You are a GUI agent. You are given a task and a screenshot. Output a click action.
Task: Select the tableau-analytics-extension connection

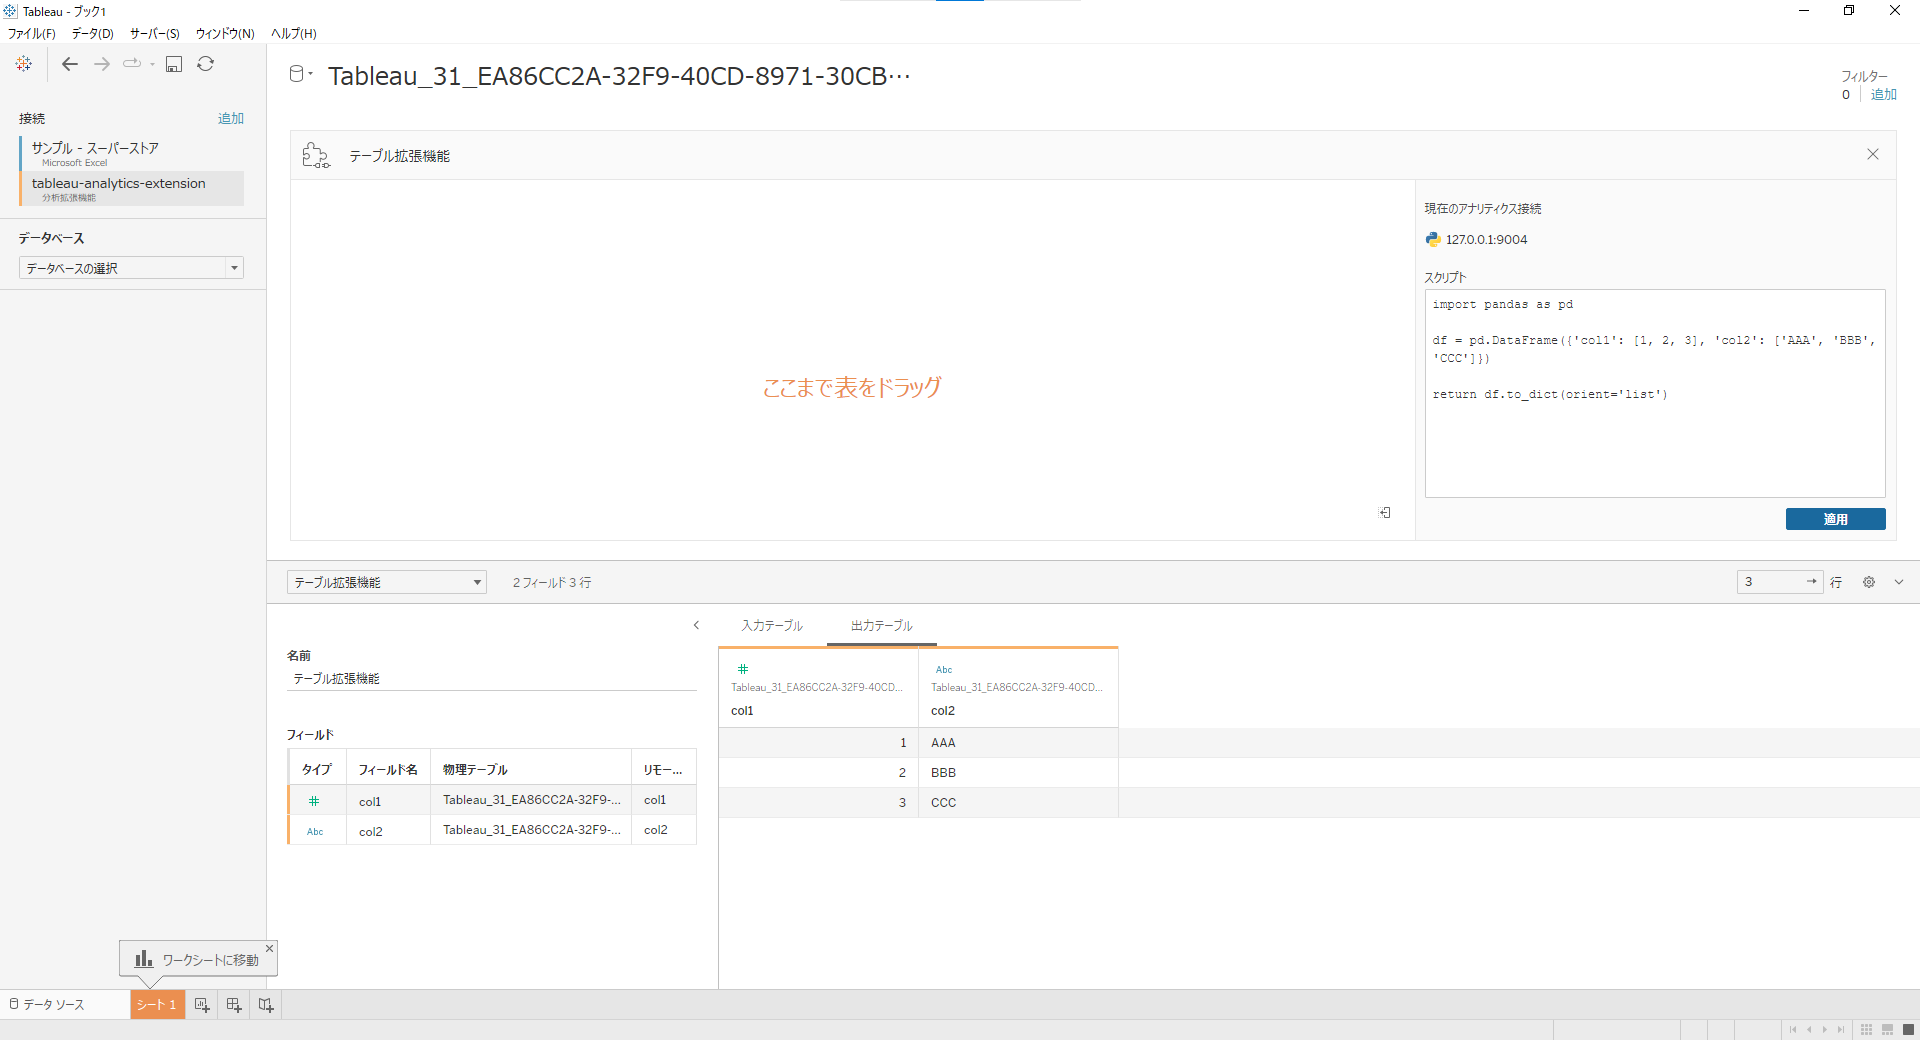tap(131, 188)
